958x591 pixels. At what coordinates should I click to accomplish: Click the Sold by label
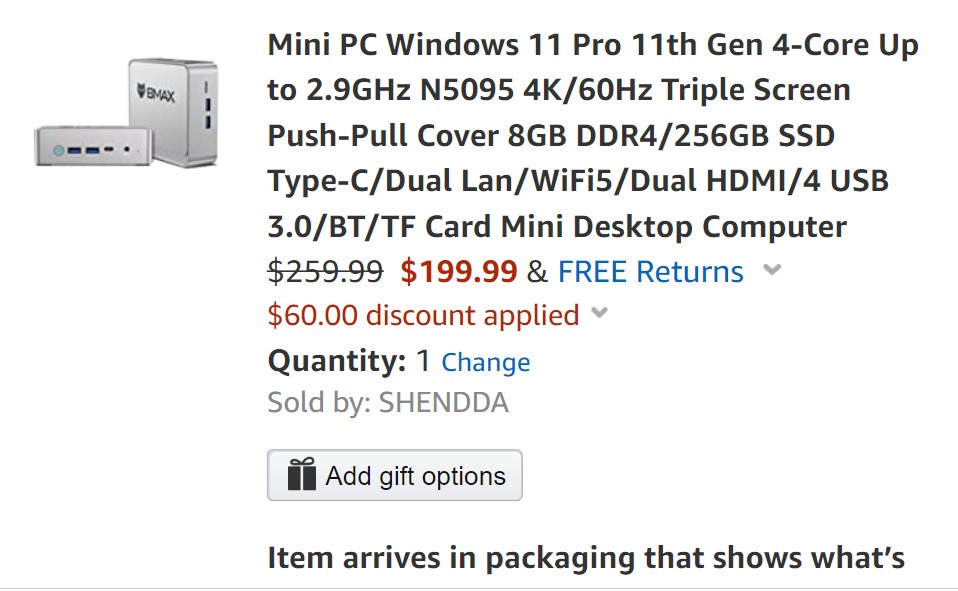321,402
